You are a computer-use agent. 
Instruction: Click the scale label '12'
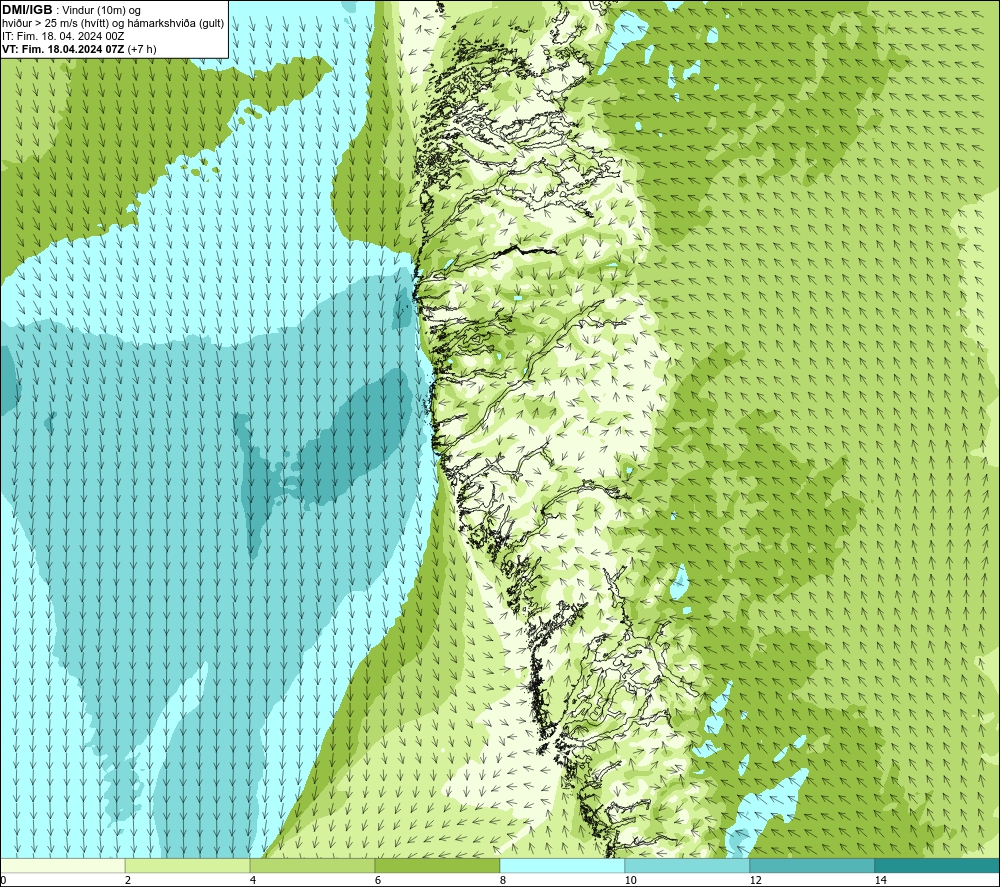pos(755,880)
